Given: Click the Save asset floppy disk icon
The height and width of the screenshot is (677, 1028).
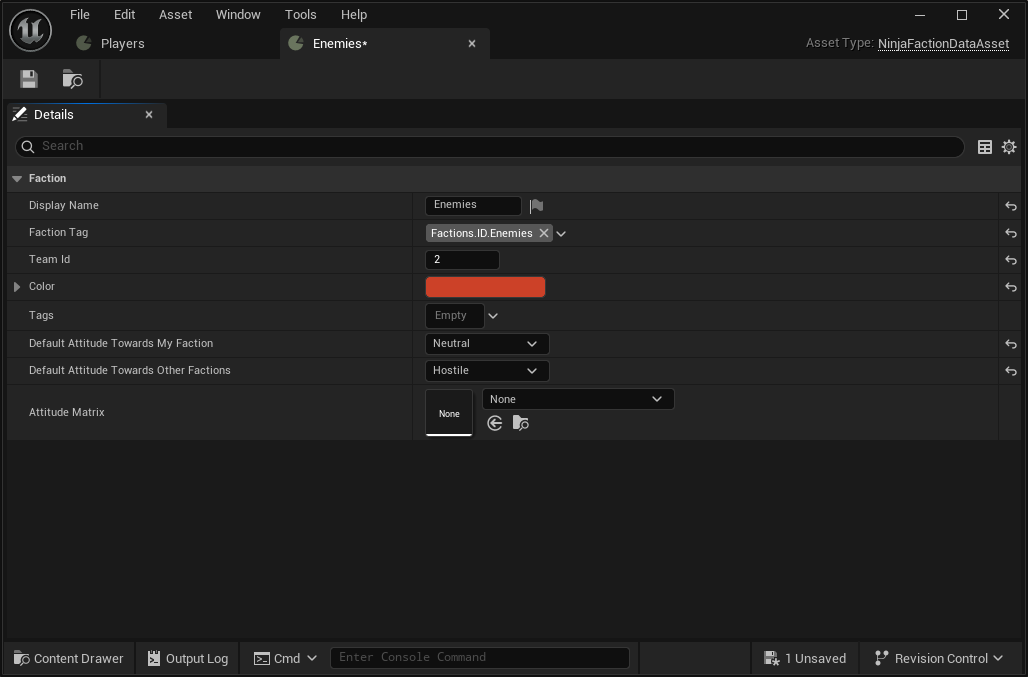Looking at the screenshot, I should point(28,79).
